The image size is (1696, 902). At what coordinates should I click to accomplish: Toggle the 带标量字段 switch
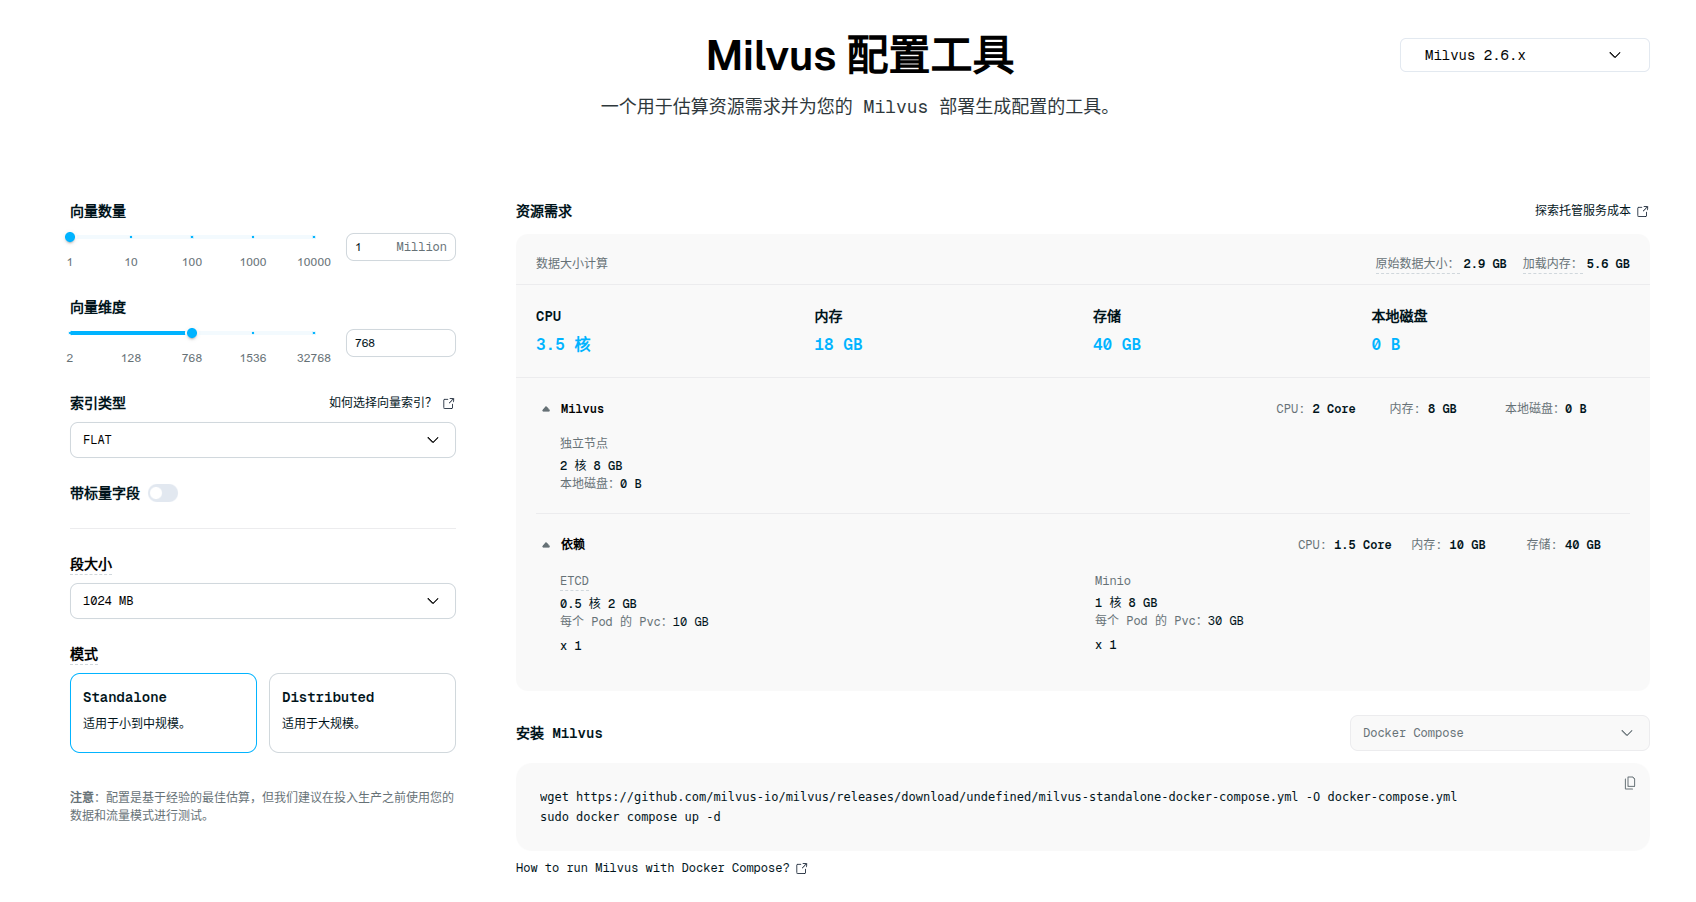coord(163,493)
